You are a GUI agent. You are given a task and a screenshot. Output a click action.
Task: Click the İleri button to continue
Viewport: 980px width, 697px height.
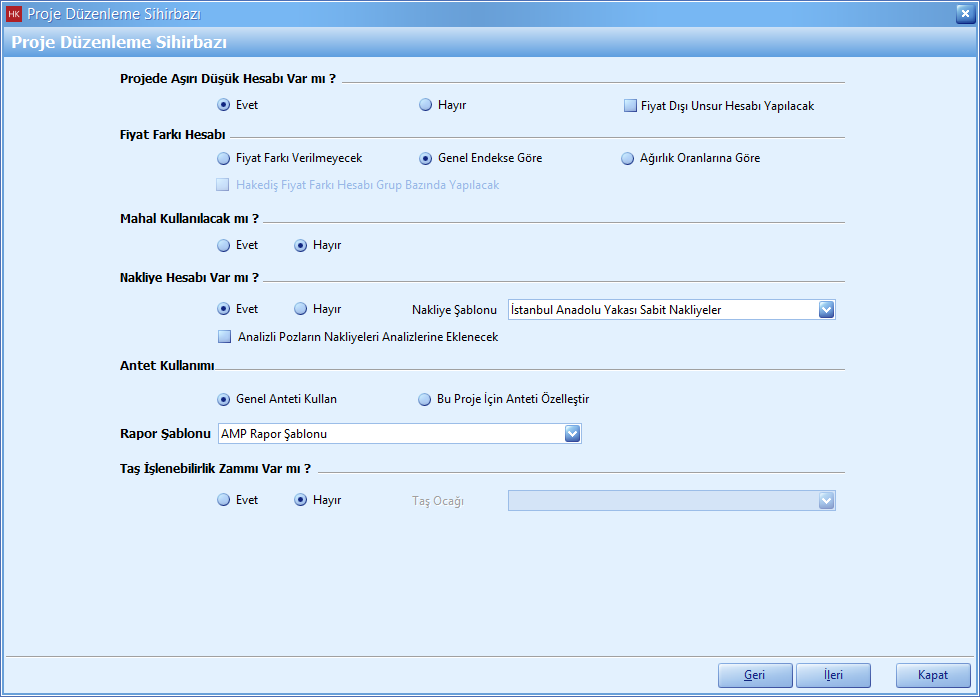(832, 675)
